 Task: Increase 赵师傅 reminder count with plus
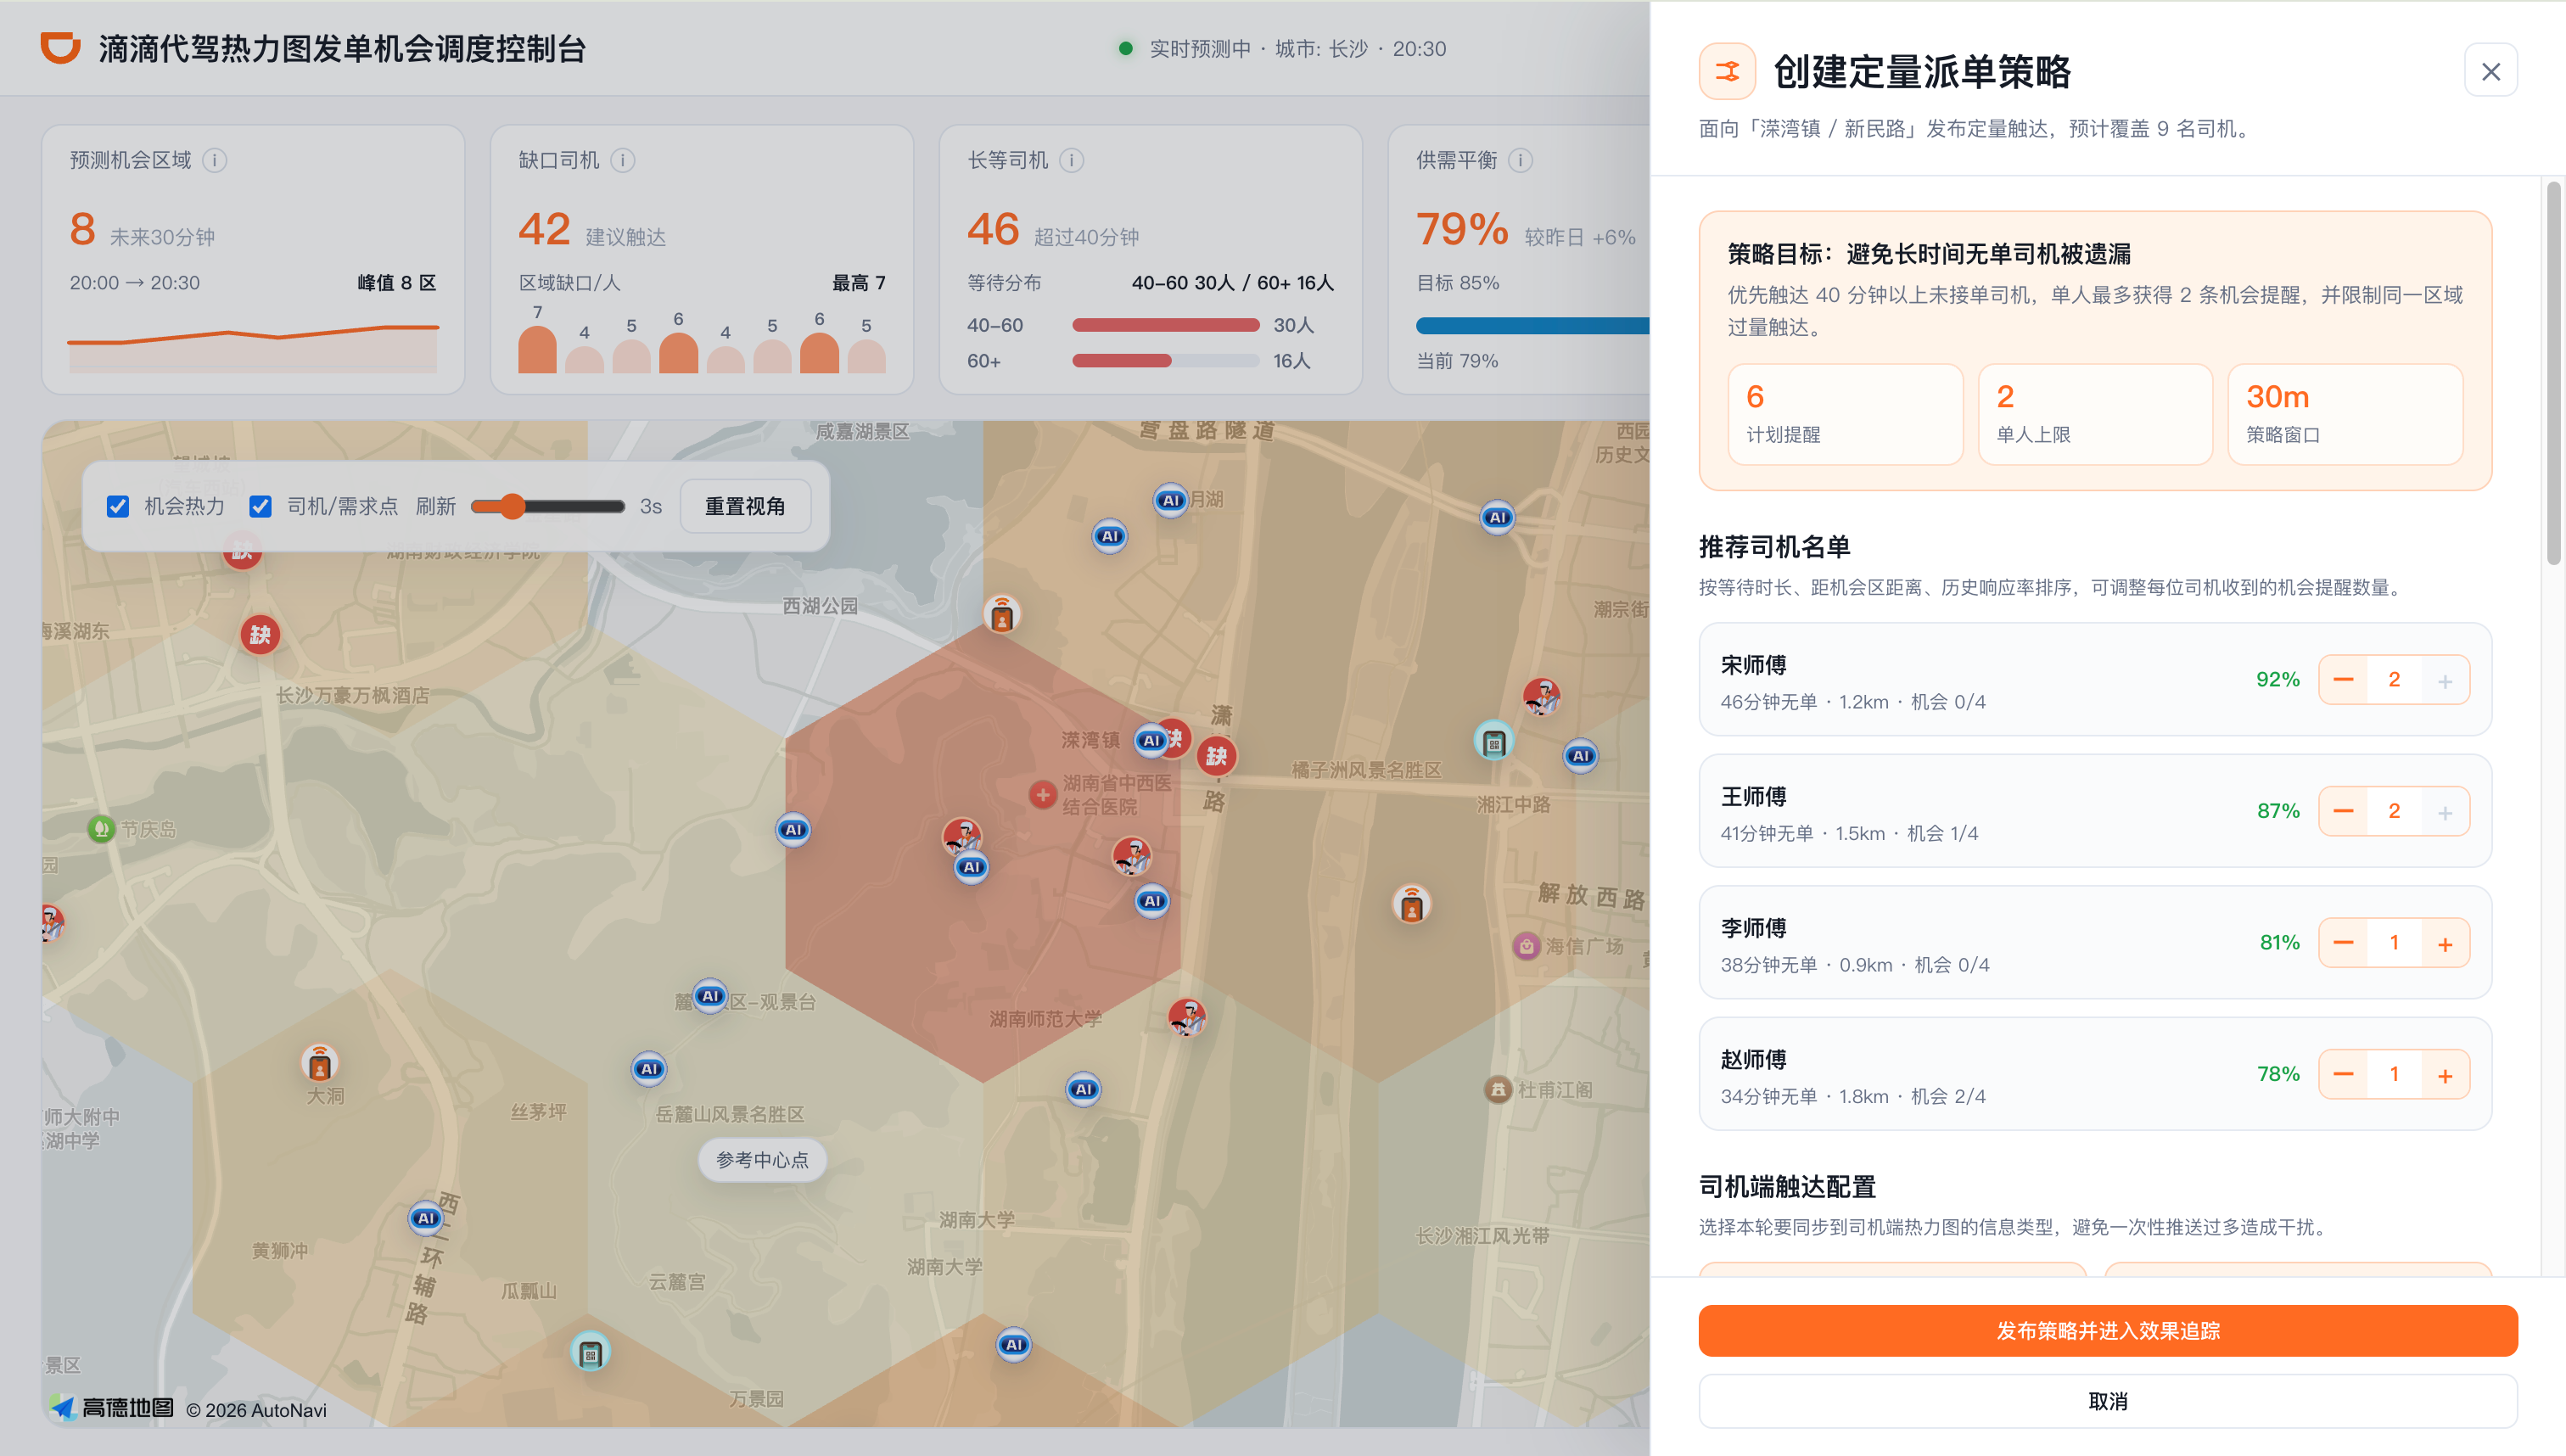pyautogui.click(x=2445, y=1074)
